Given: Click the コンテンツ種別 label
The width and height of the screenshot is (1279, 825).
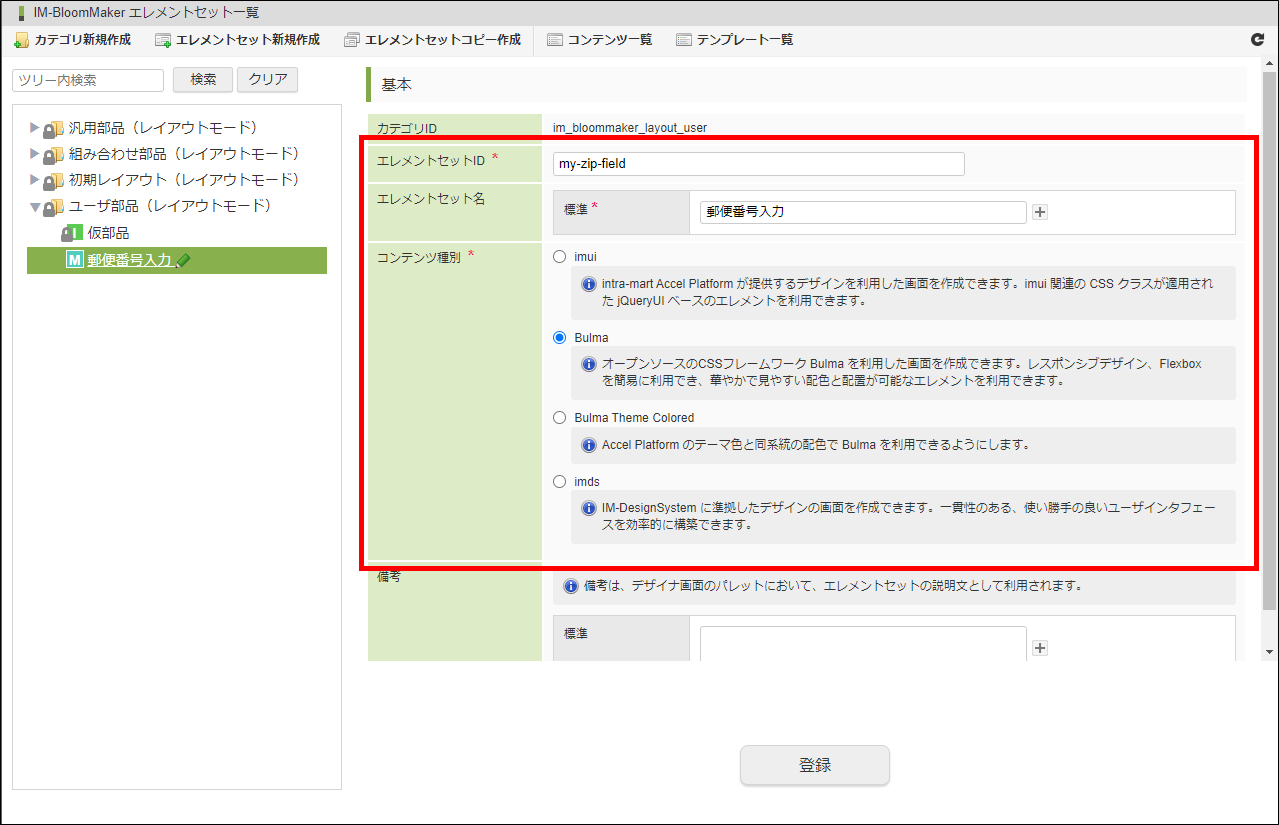Looking at the screenshot, I should point(418,256).
